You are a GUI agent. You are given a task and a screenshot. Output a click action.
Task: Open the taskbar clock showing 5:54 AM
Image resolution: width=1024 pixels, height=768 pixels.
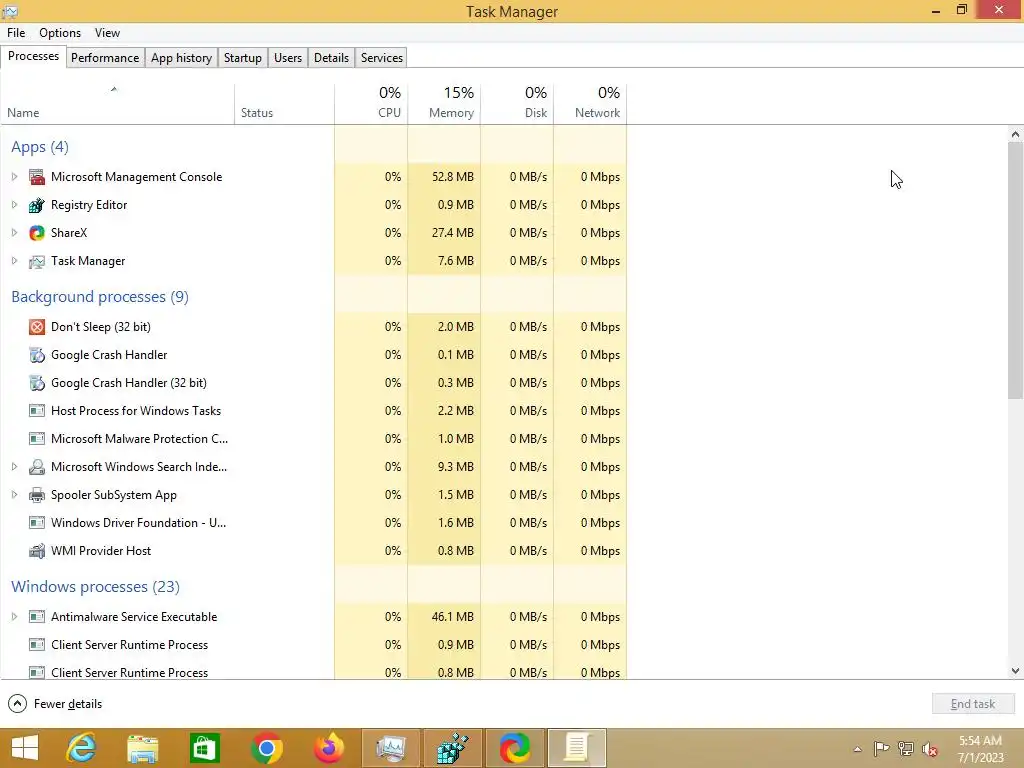click(x=980, y=748)
